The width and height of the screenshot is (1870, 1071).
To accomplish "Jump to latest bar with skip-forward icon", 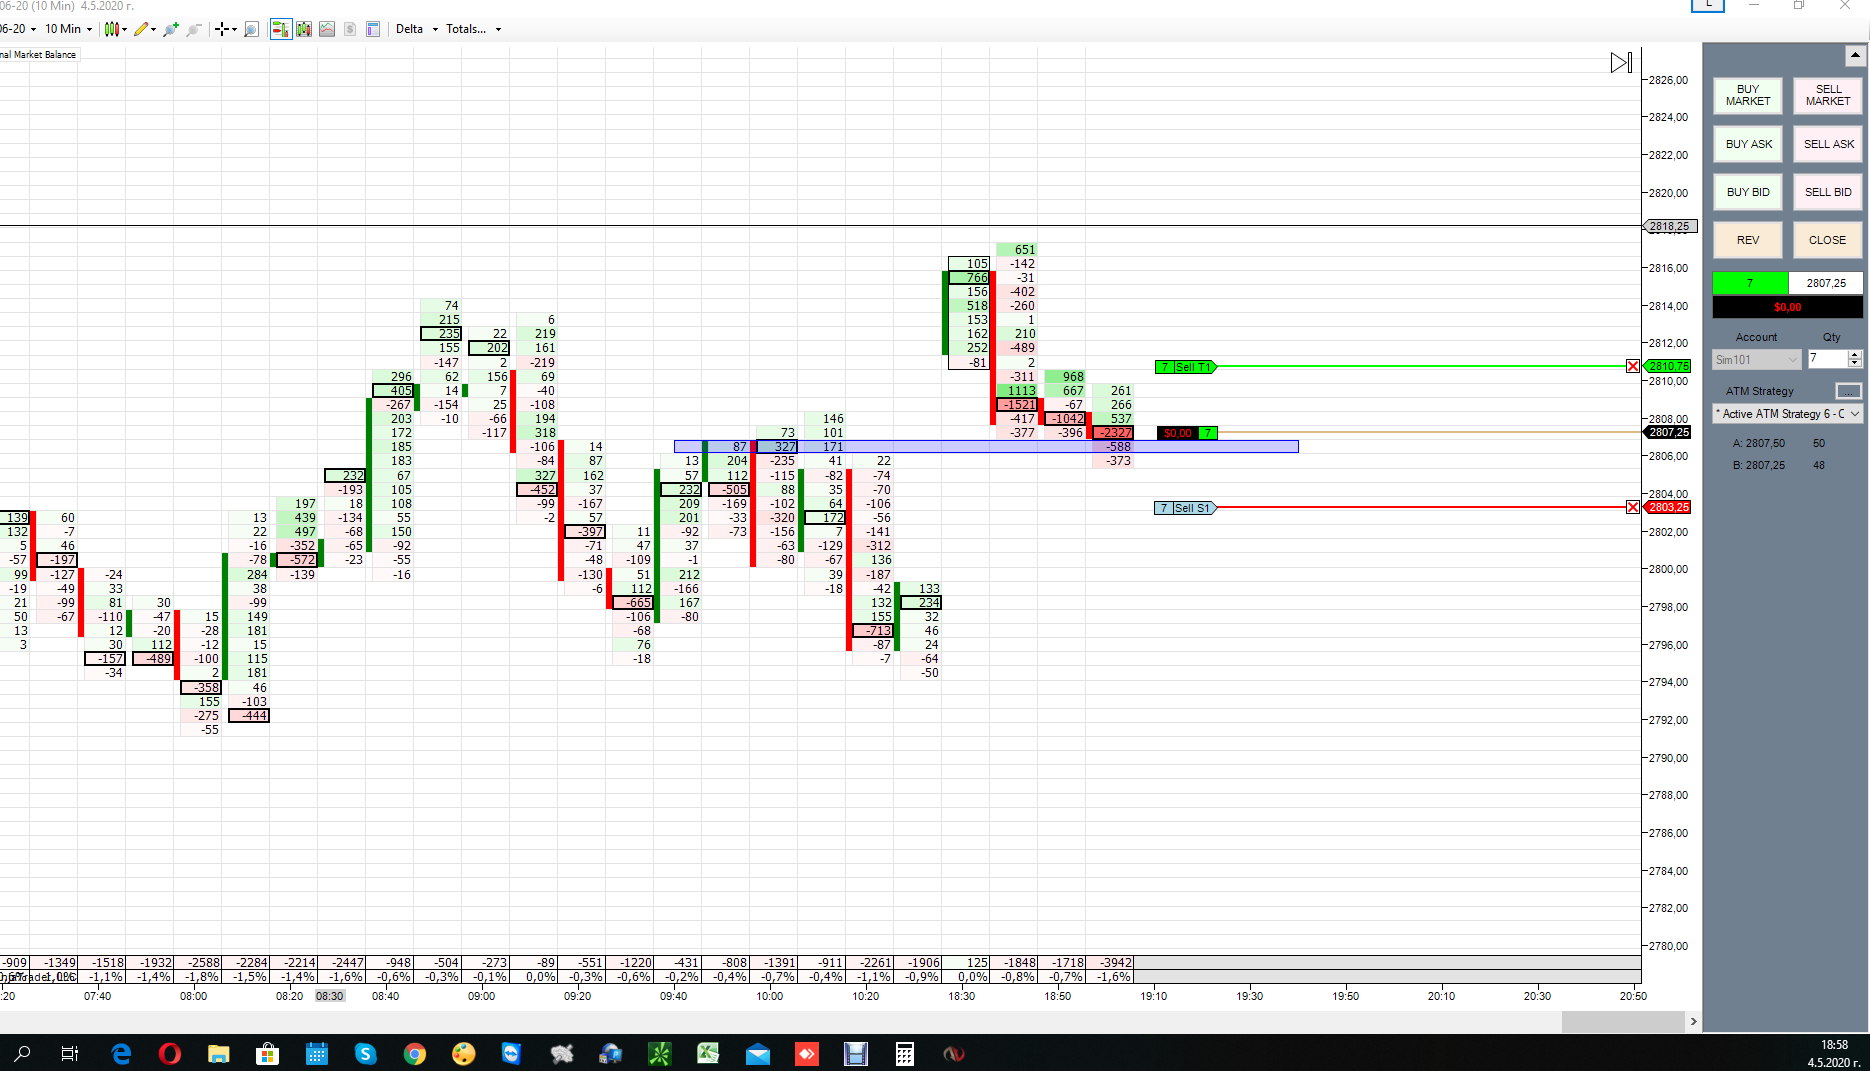I will click(1621, 63).
